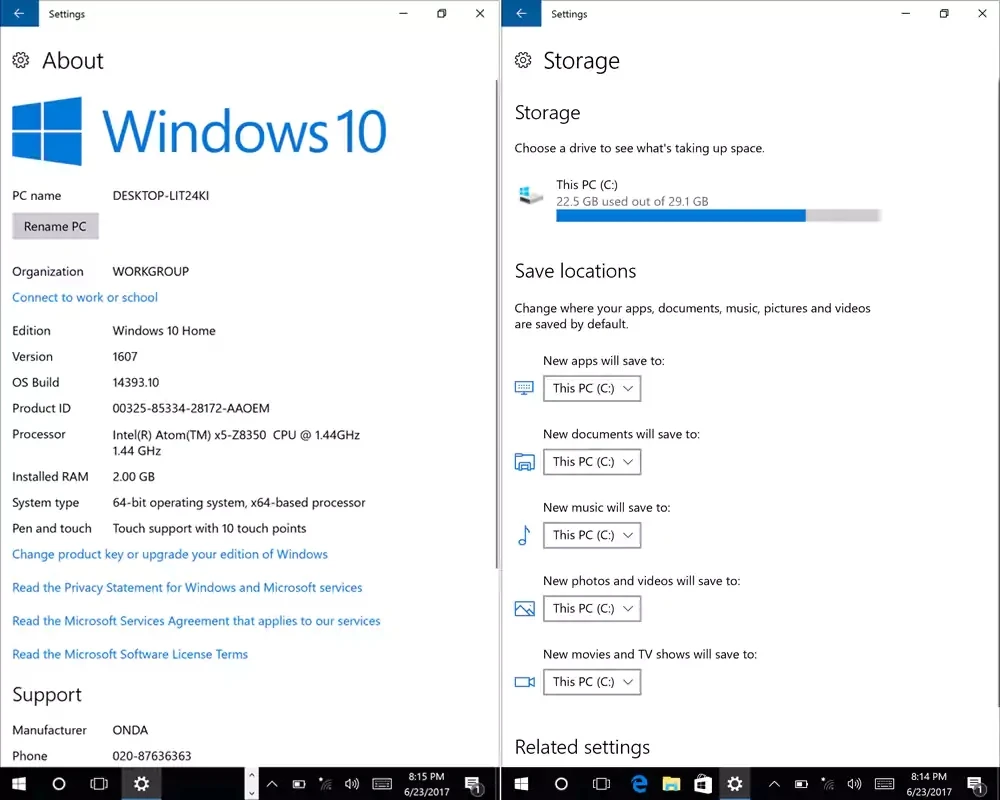Select Installed RAM 2.00 GB value

(x=133, y=477)
